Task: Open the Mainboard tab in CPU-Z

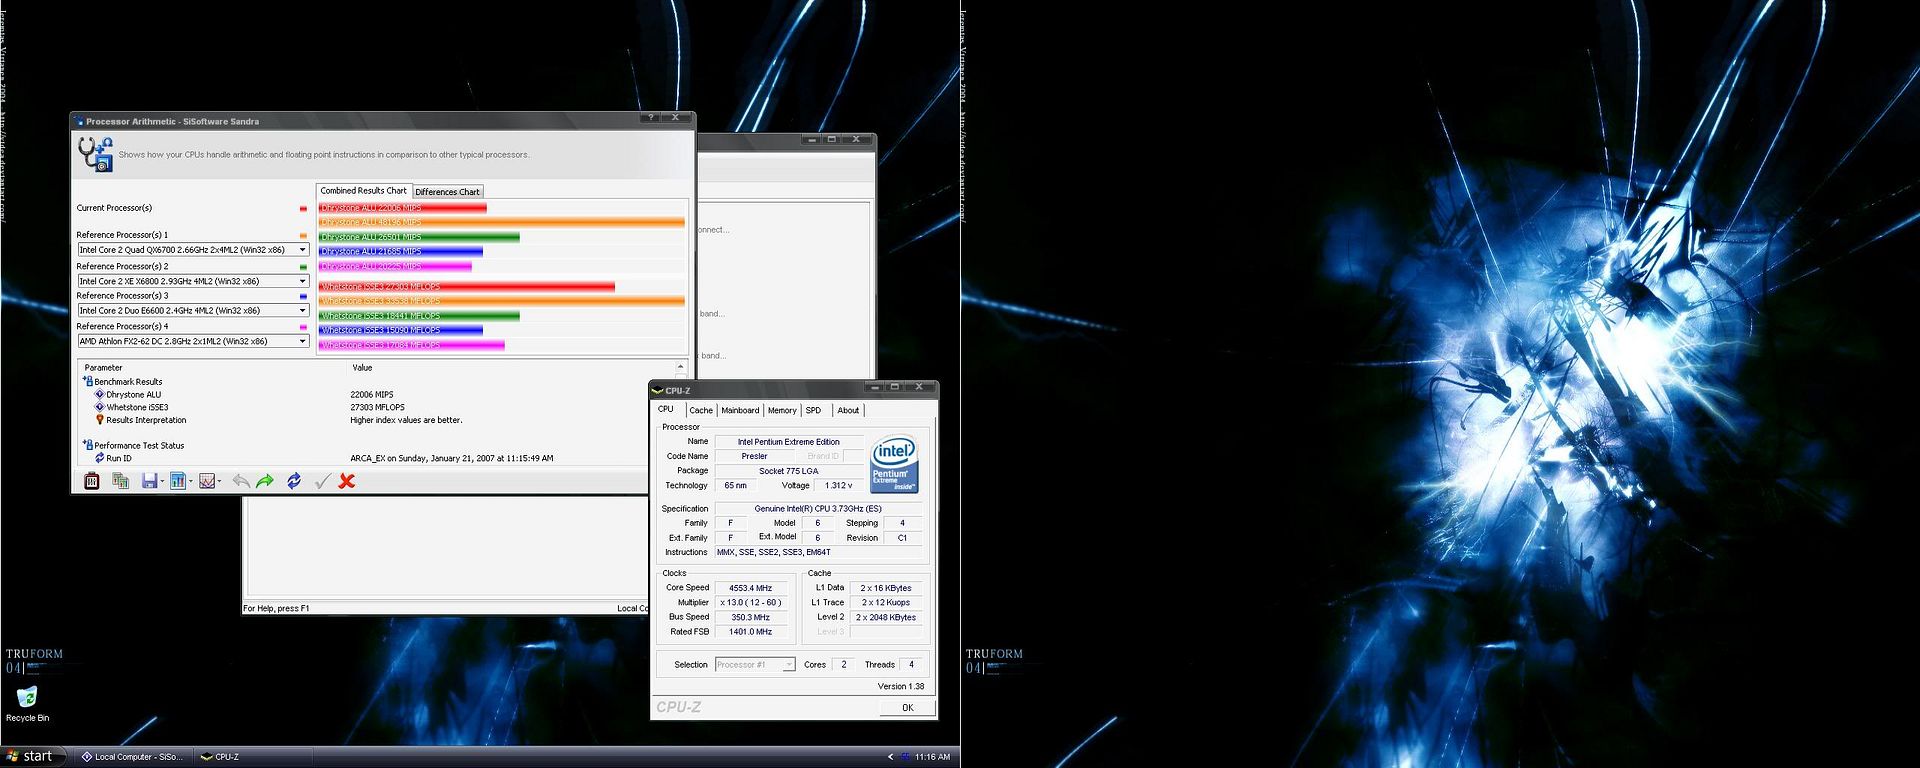Action: coord(740,411)
